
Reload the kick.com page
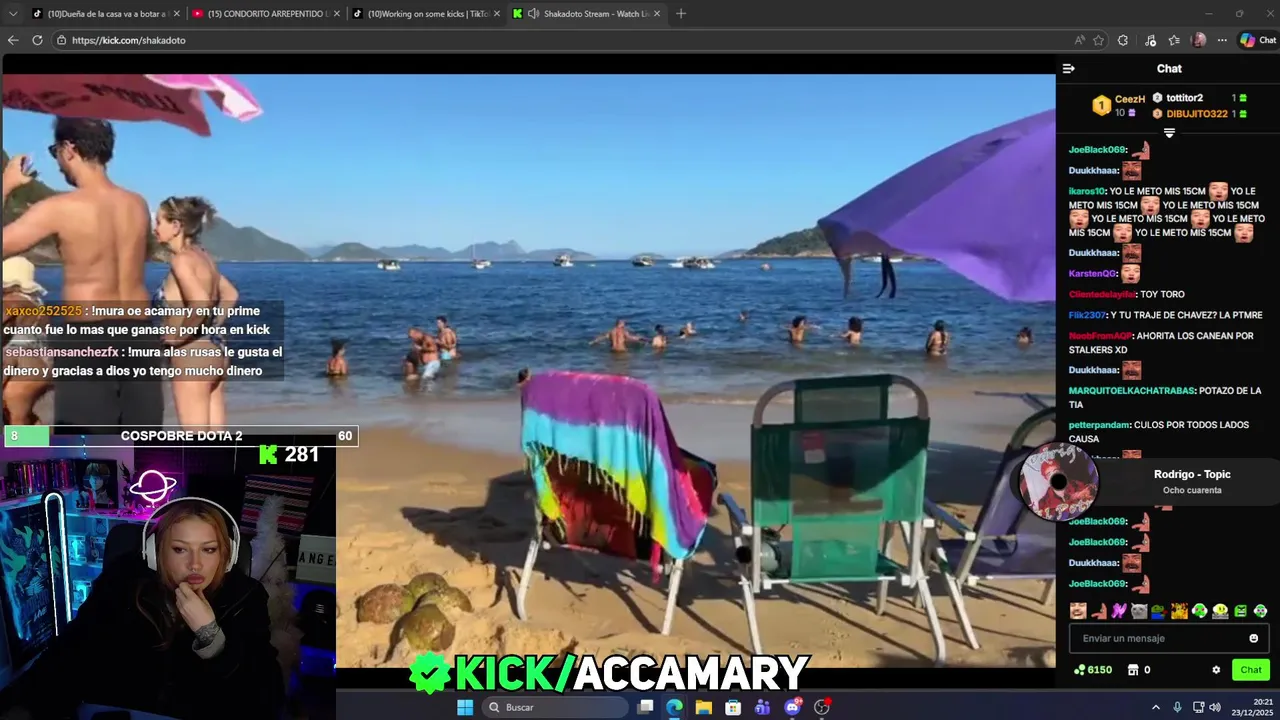point(37,40)
